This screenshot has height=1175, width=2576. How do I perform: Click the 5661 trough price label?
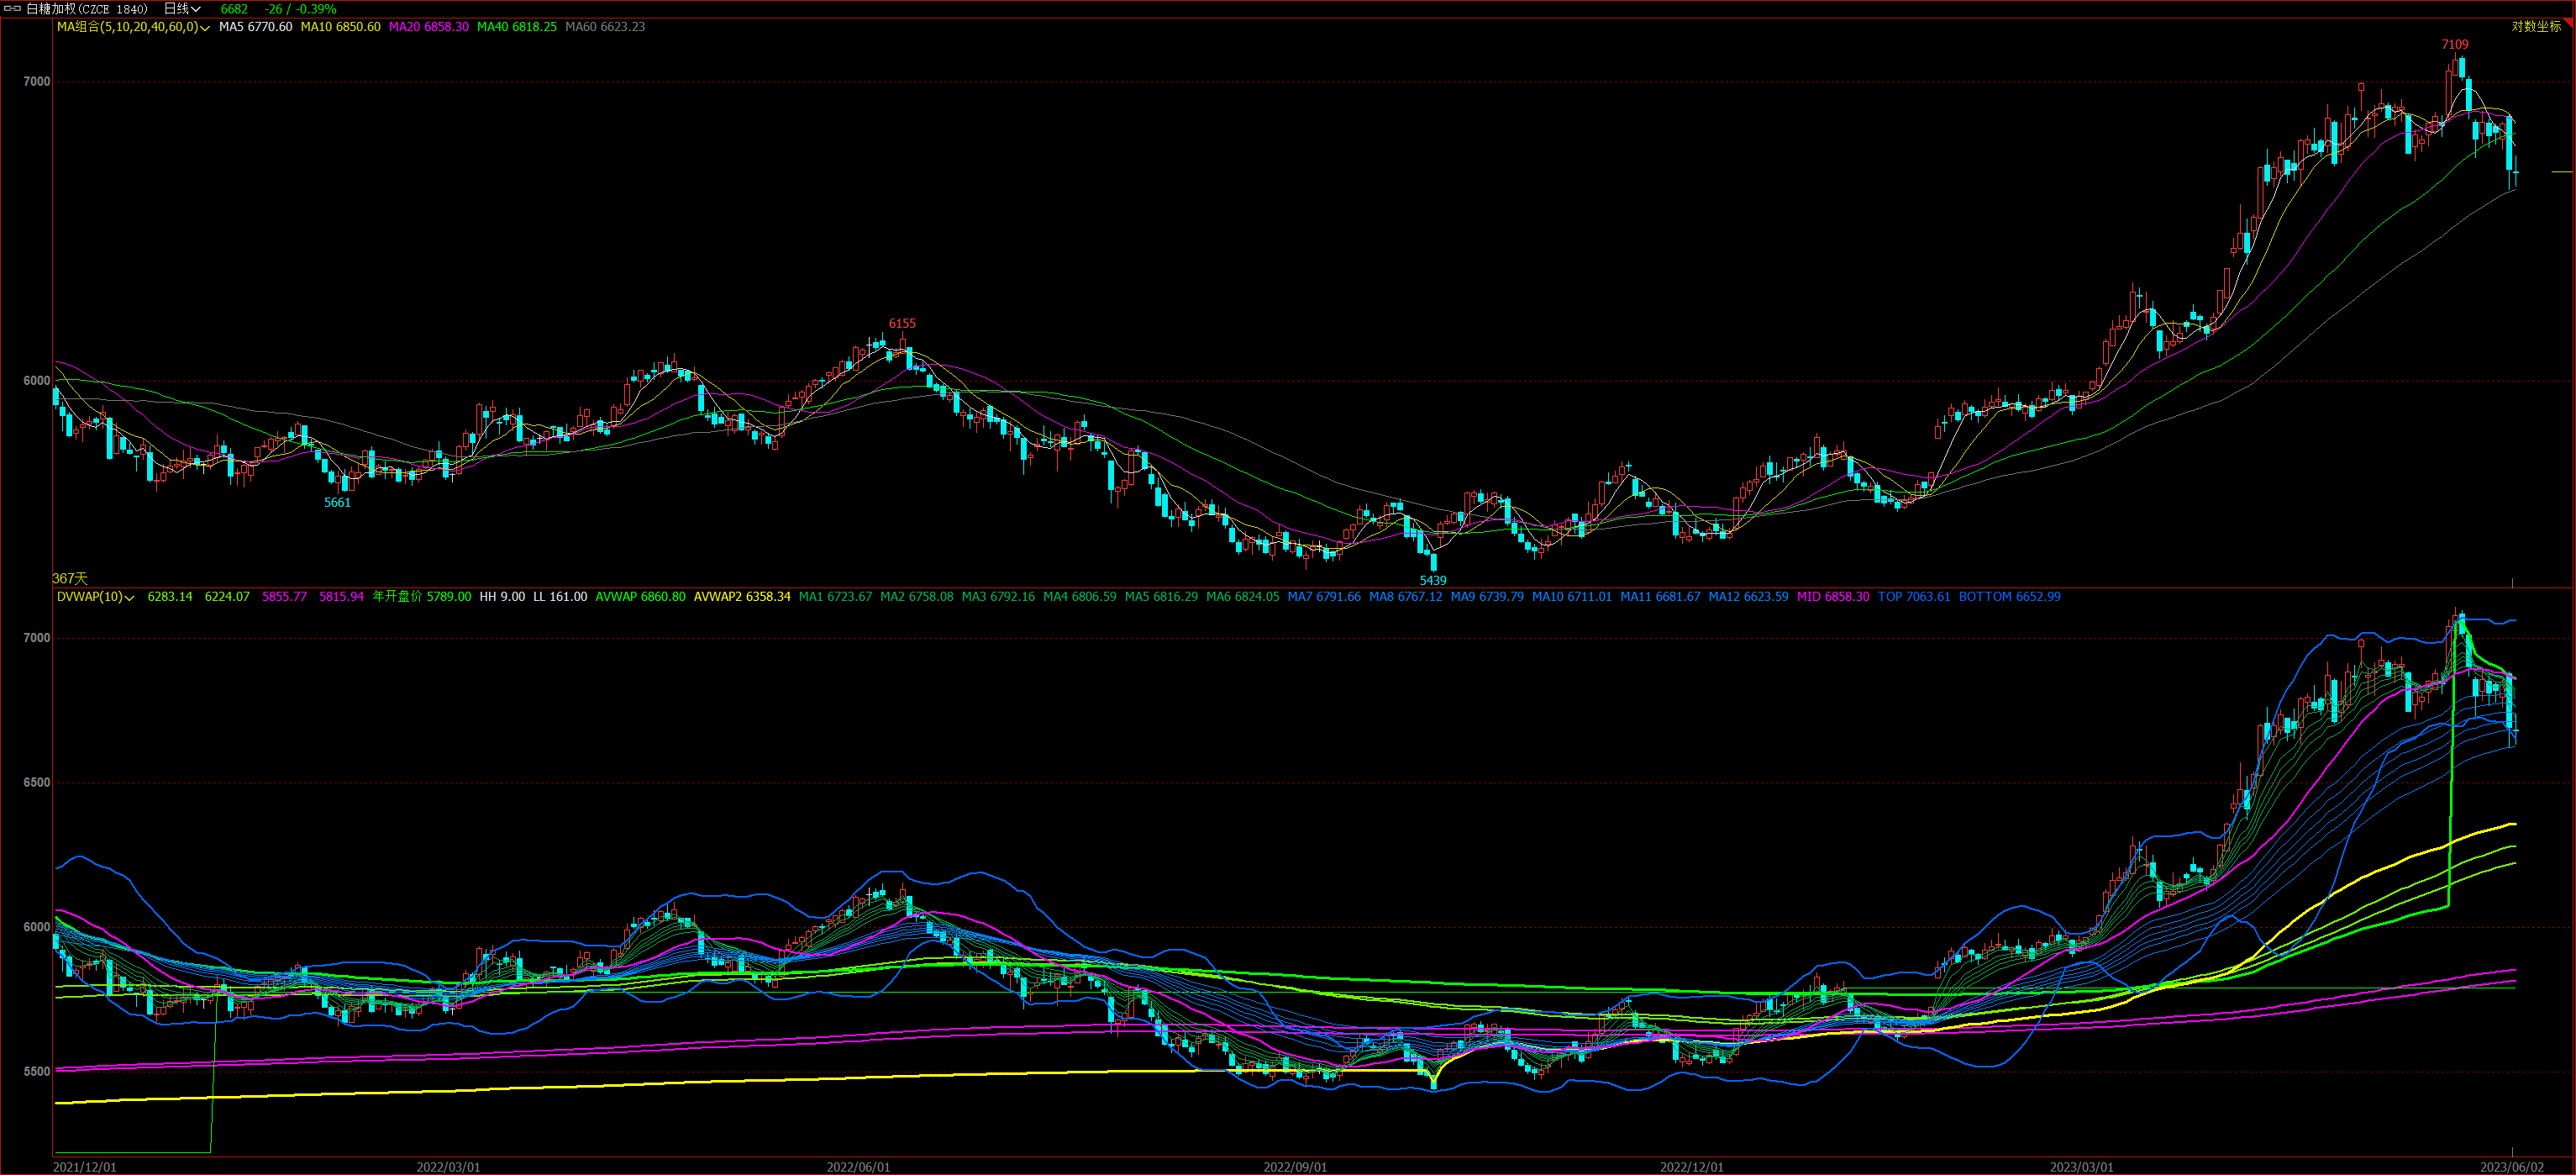(x=337, y=503)
